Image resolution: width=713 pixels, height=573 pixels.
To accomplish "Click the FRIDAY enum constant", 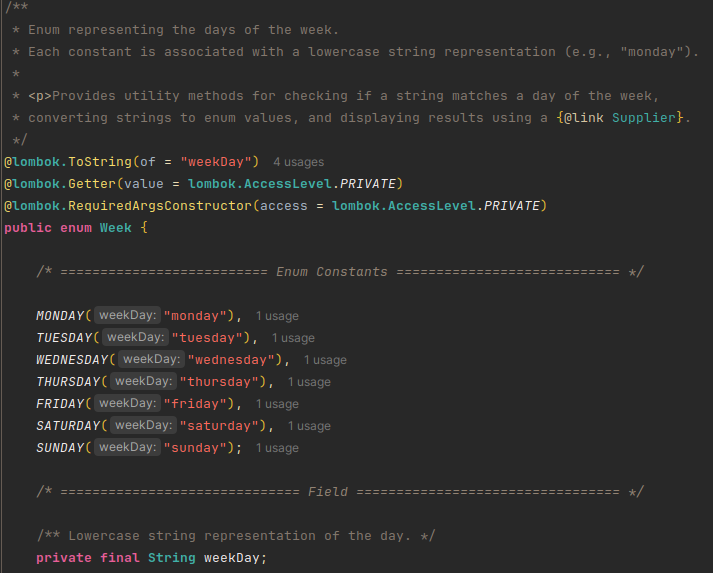I will (x=60, y=403).
